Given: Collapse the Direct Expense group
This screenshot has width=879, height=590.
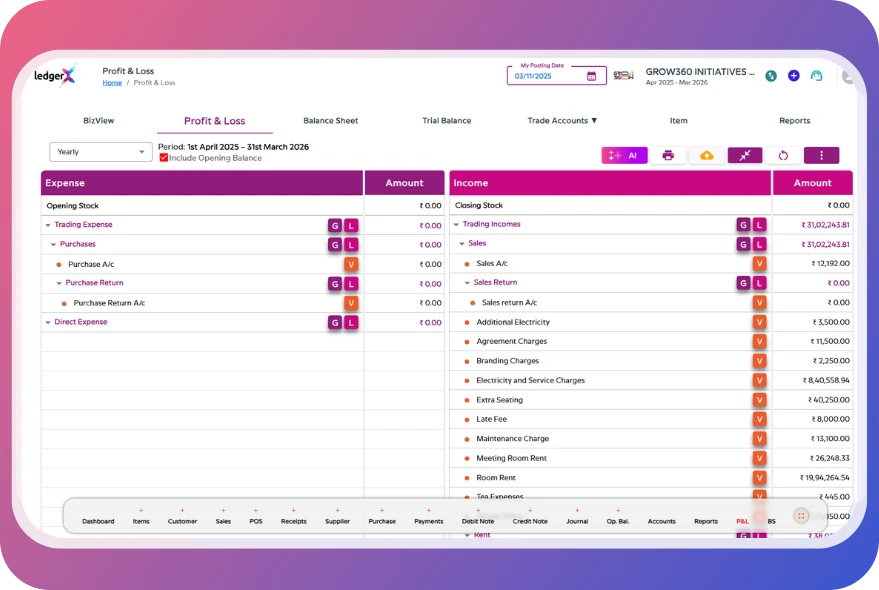Looking at the screenshot, I should [48, 322].
